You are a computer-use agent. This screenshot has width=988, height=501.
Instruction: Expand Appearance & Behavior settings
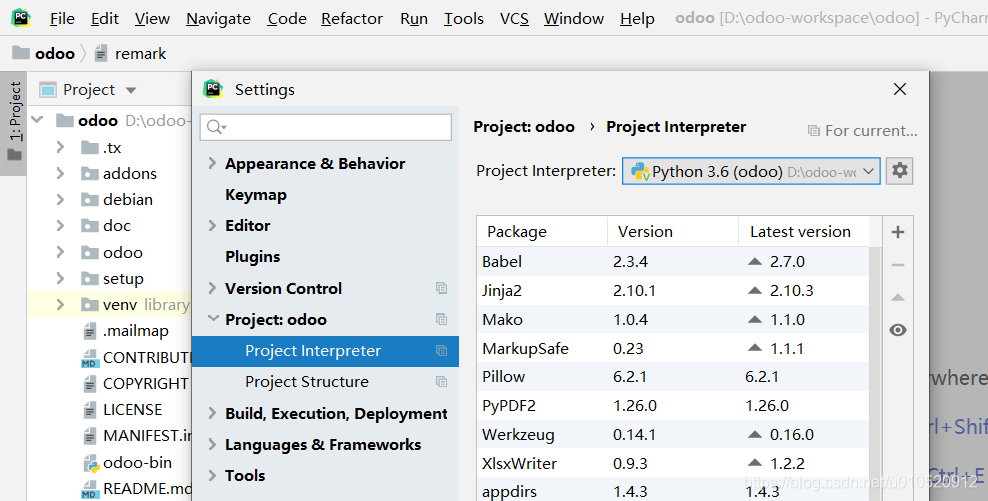(212, 163)
